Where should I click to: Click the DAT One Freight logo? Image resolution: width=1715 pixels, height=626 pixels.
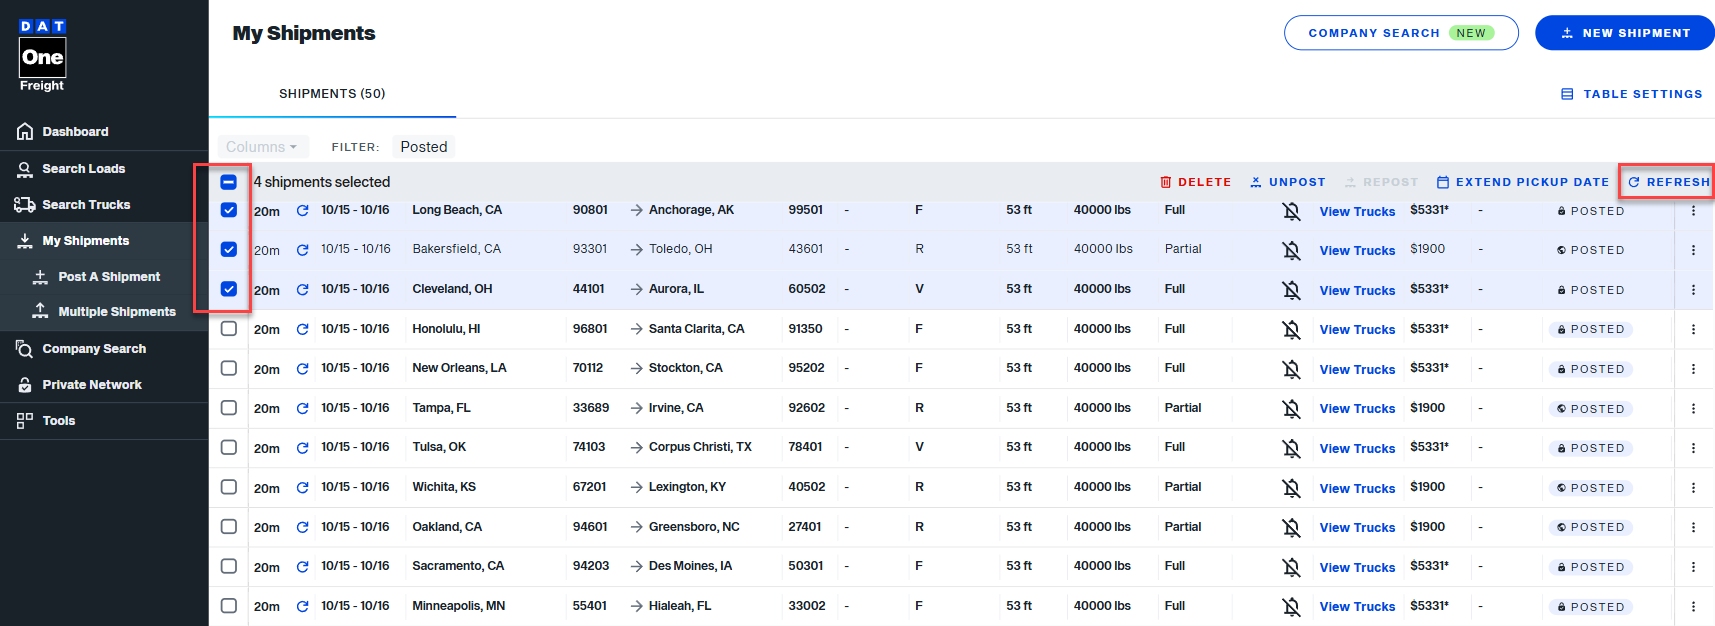[42, 56]
